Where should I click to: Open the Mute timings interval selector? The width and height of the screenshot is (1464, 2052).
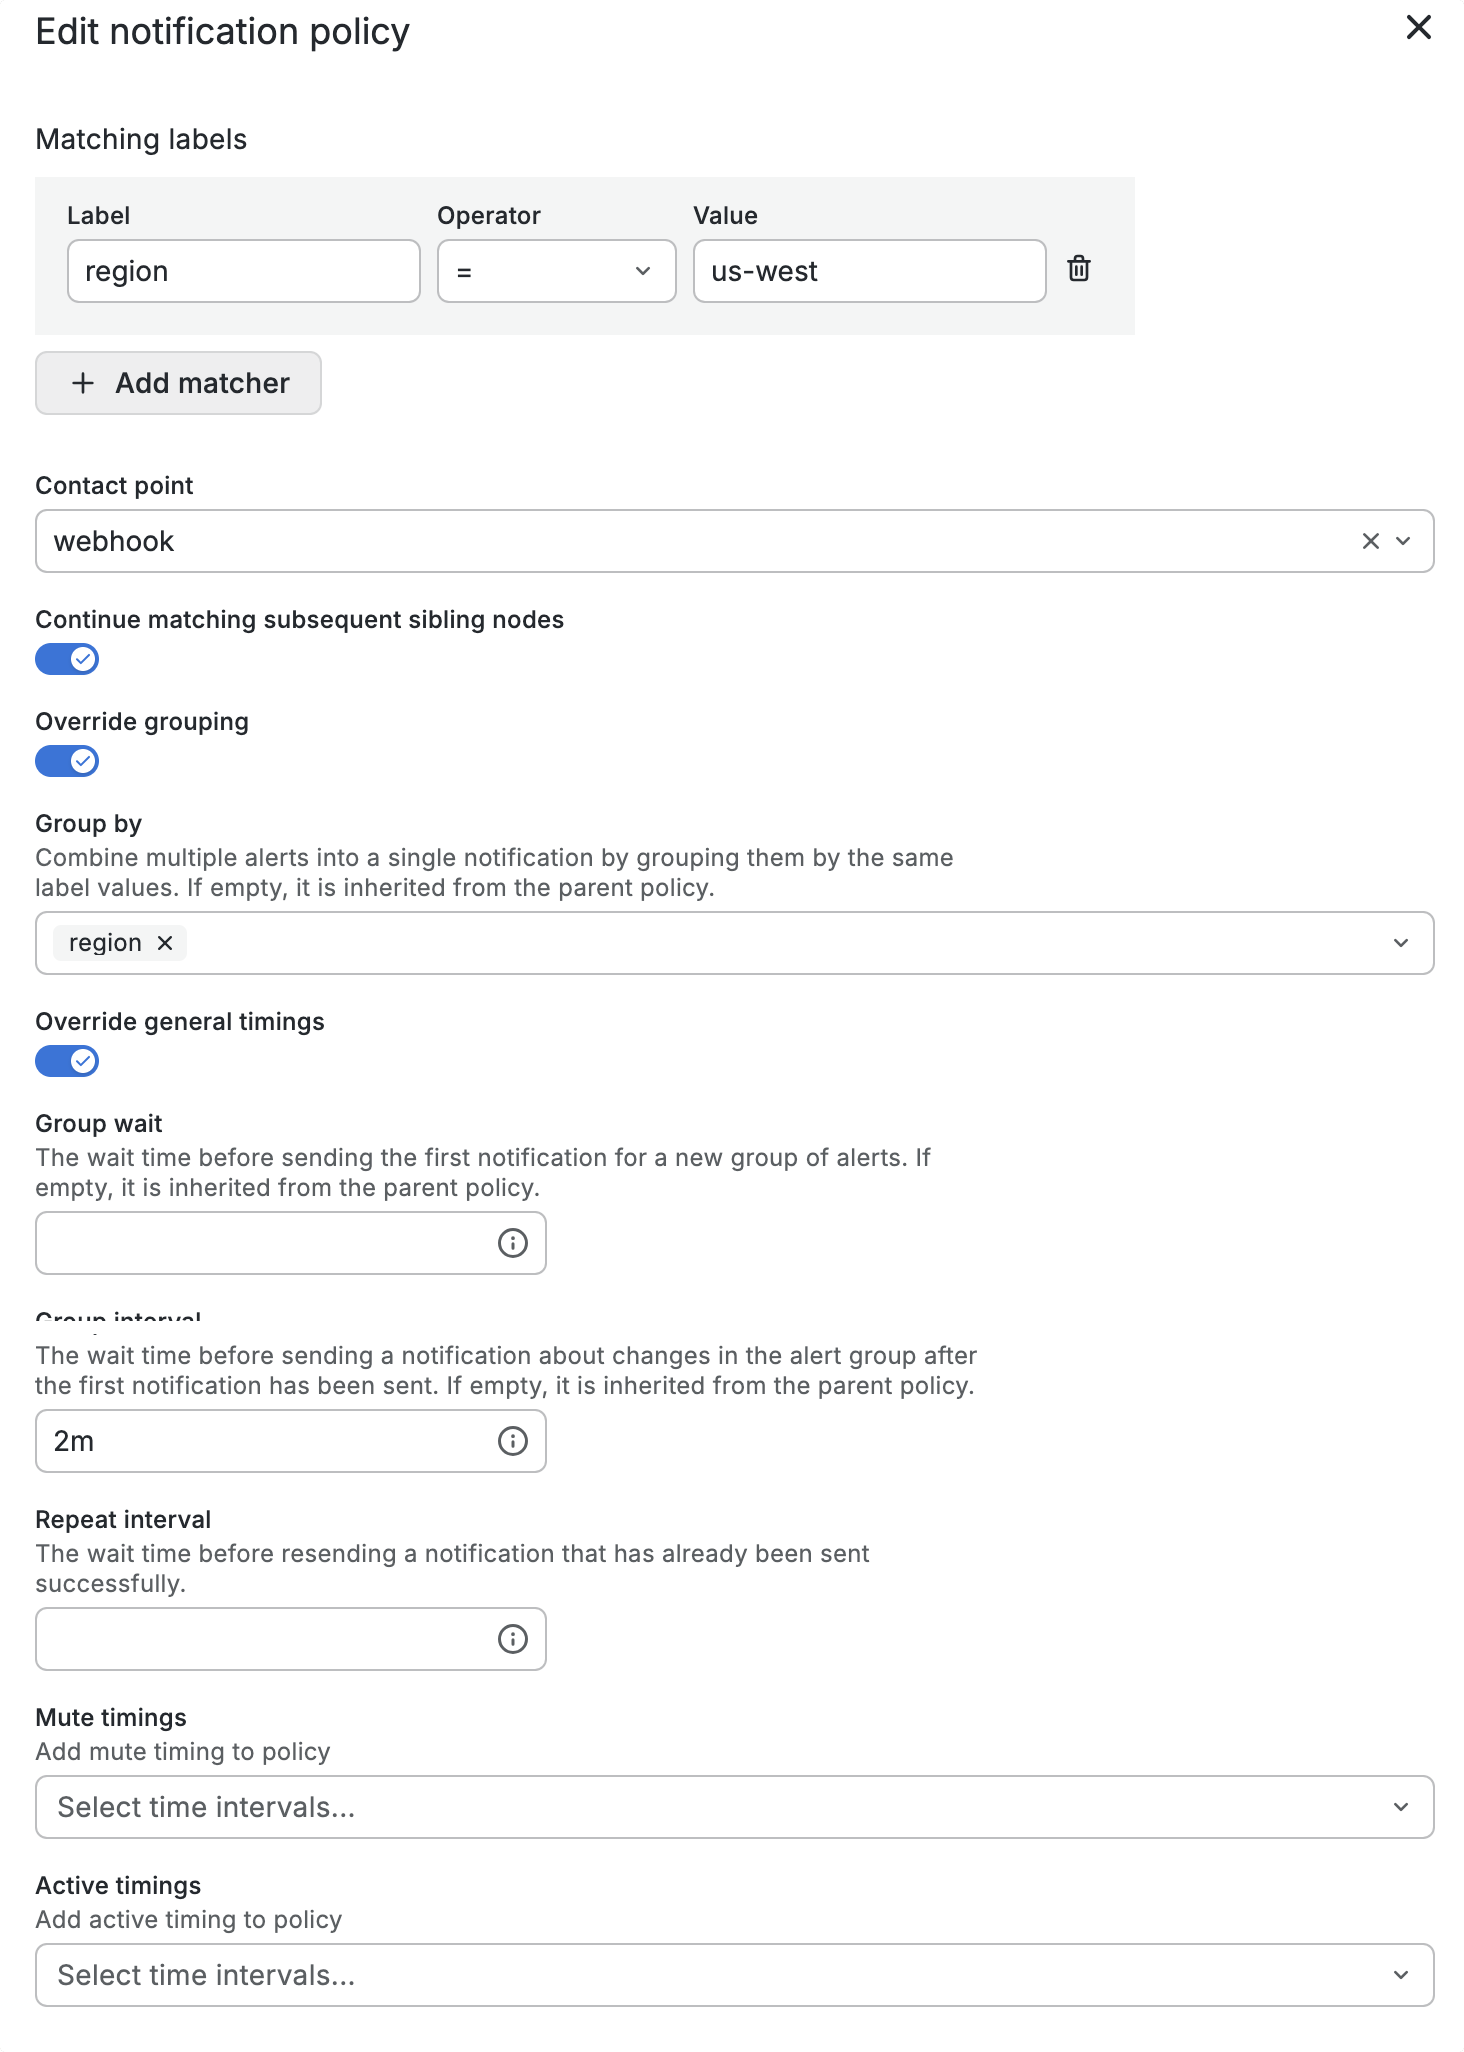click(x=734, y=1807)
